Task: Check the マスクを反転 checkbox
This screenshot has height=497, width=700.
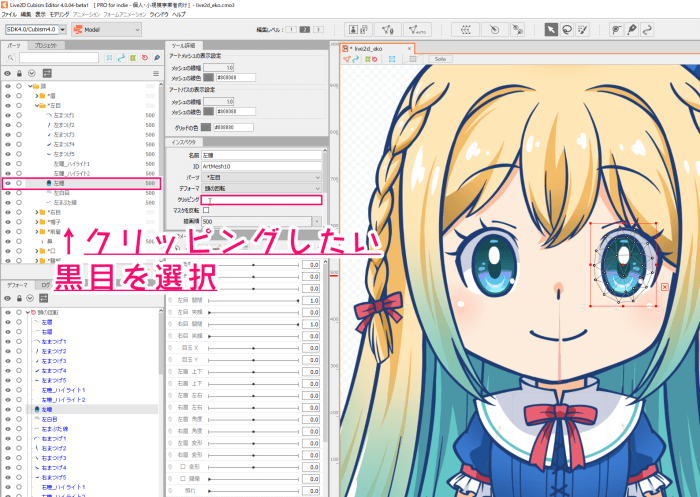Action: (206, 210)
